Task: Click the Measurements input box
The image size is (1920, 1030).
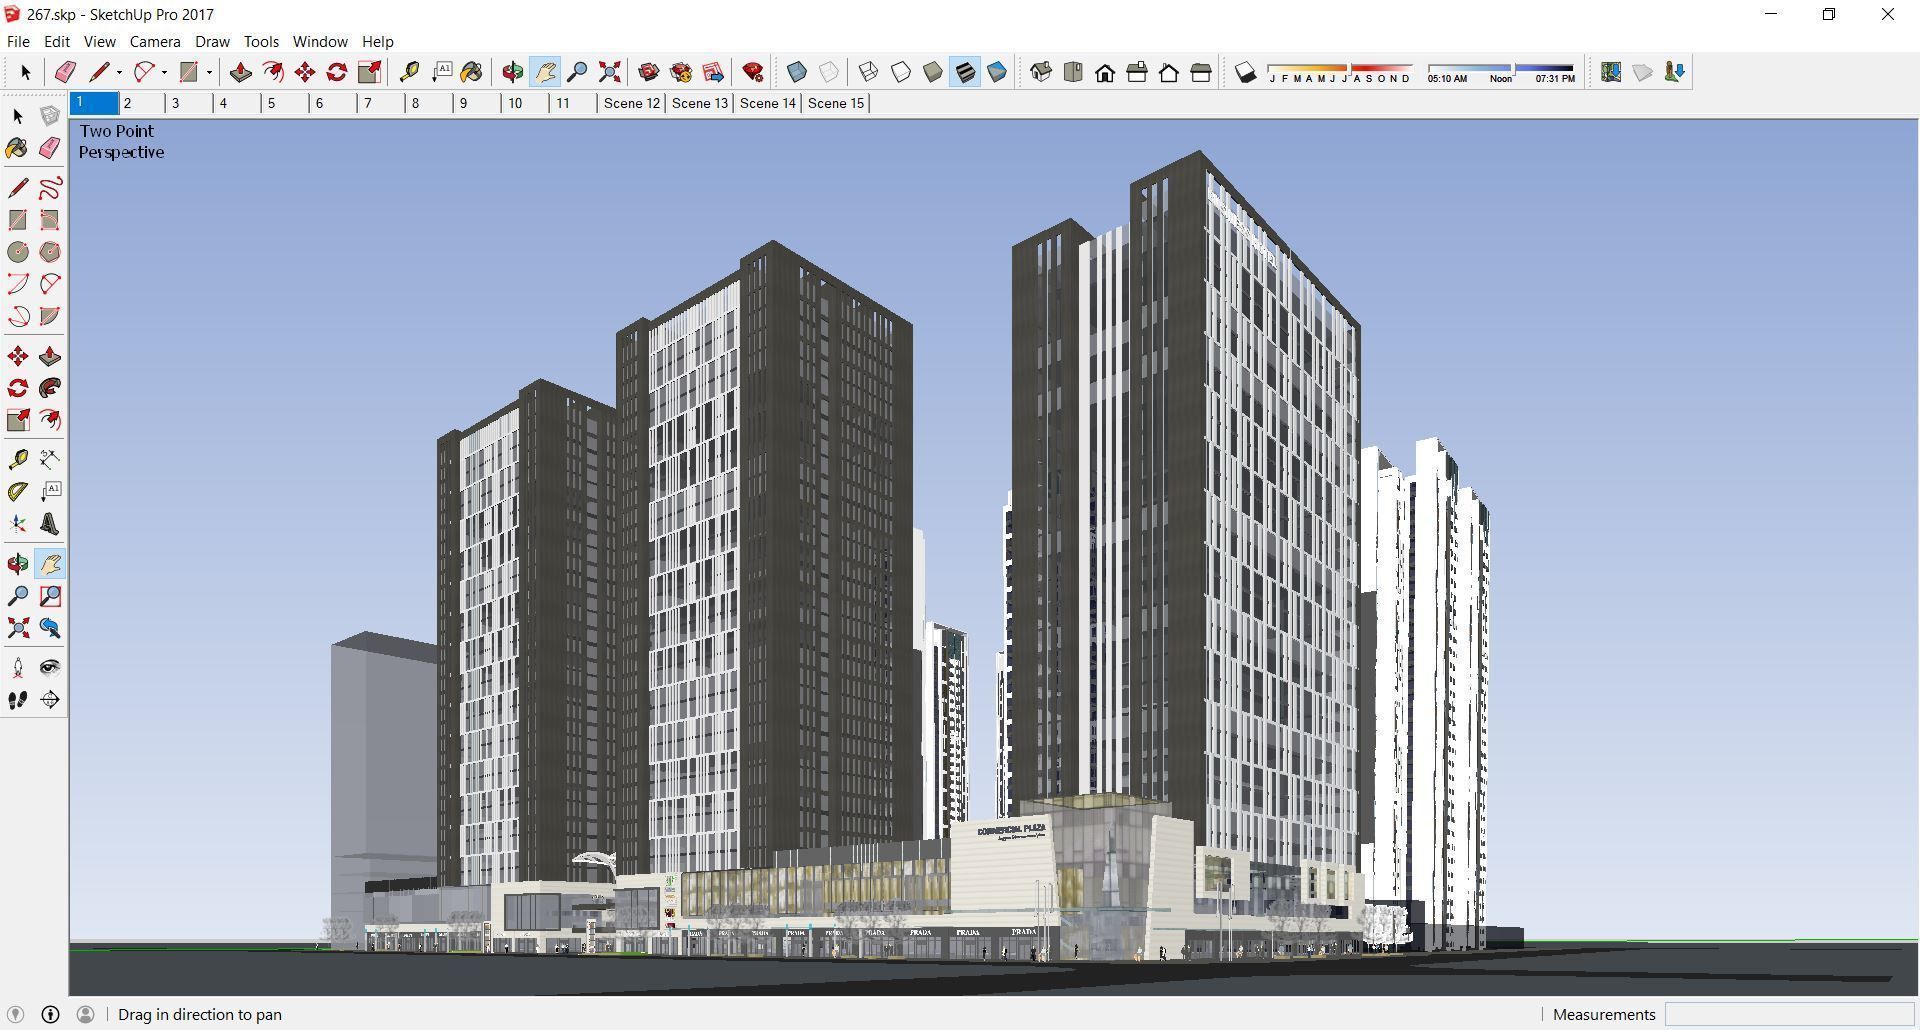Action: (1788, 1014)
